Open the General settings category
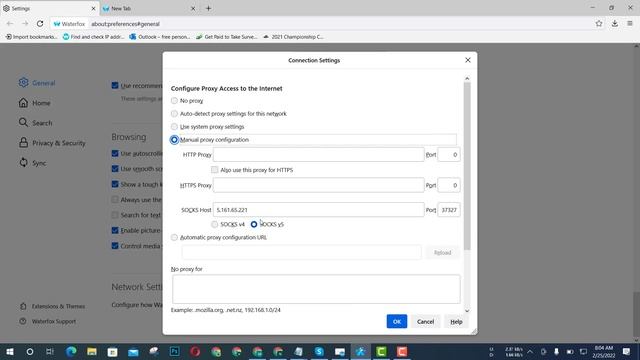 [37, 83]
